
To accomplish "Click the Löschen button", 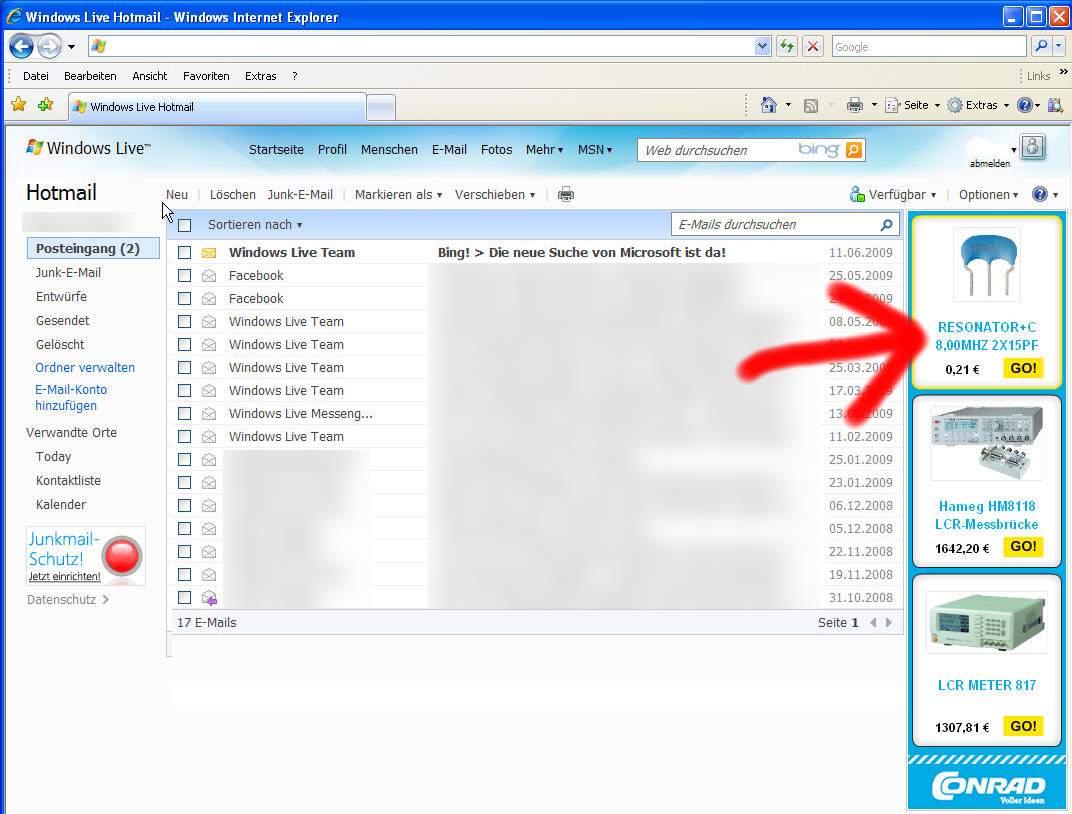I will 232,195.
